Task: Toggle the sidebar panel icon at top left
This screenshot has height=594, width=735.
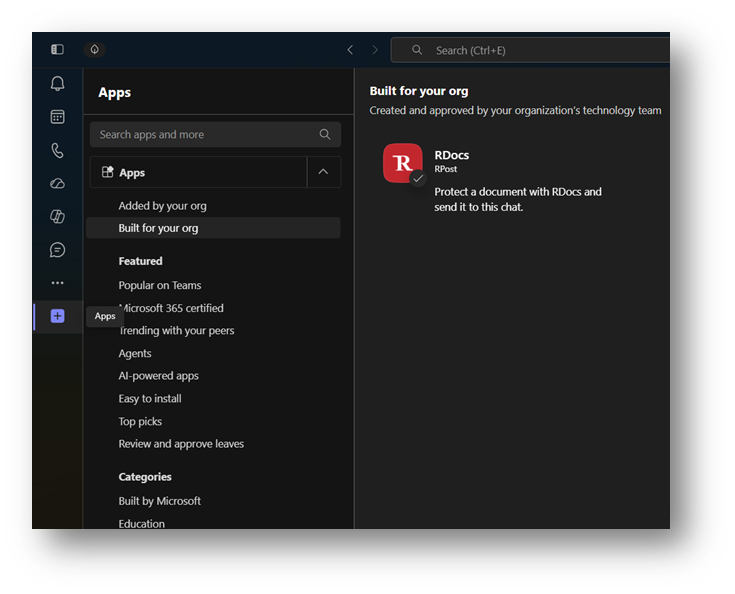Action: pyautogui.click(x=57, y=49)
